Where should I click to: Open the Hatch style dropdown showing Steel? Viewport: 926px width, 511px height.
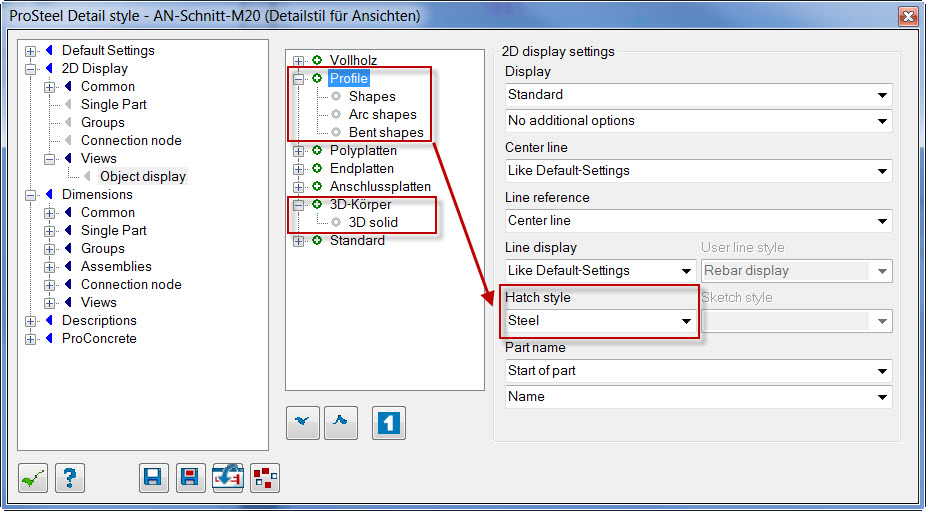click(601, 321)
